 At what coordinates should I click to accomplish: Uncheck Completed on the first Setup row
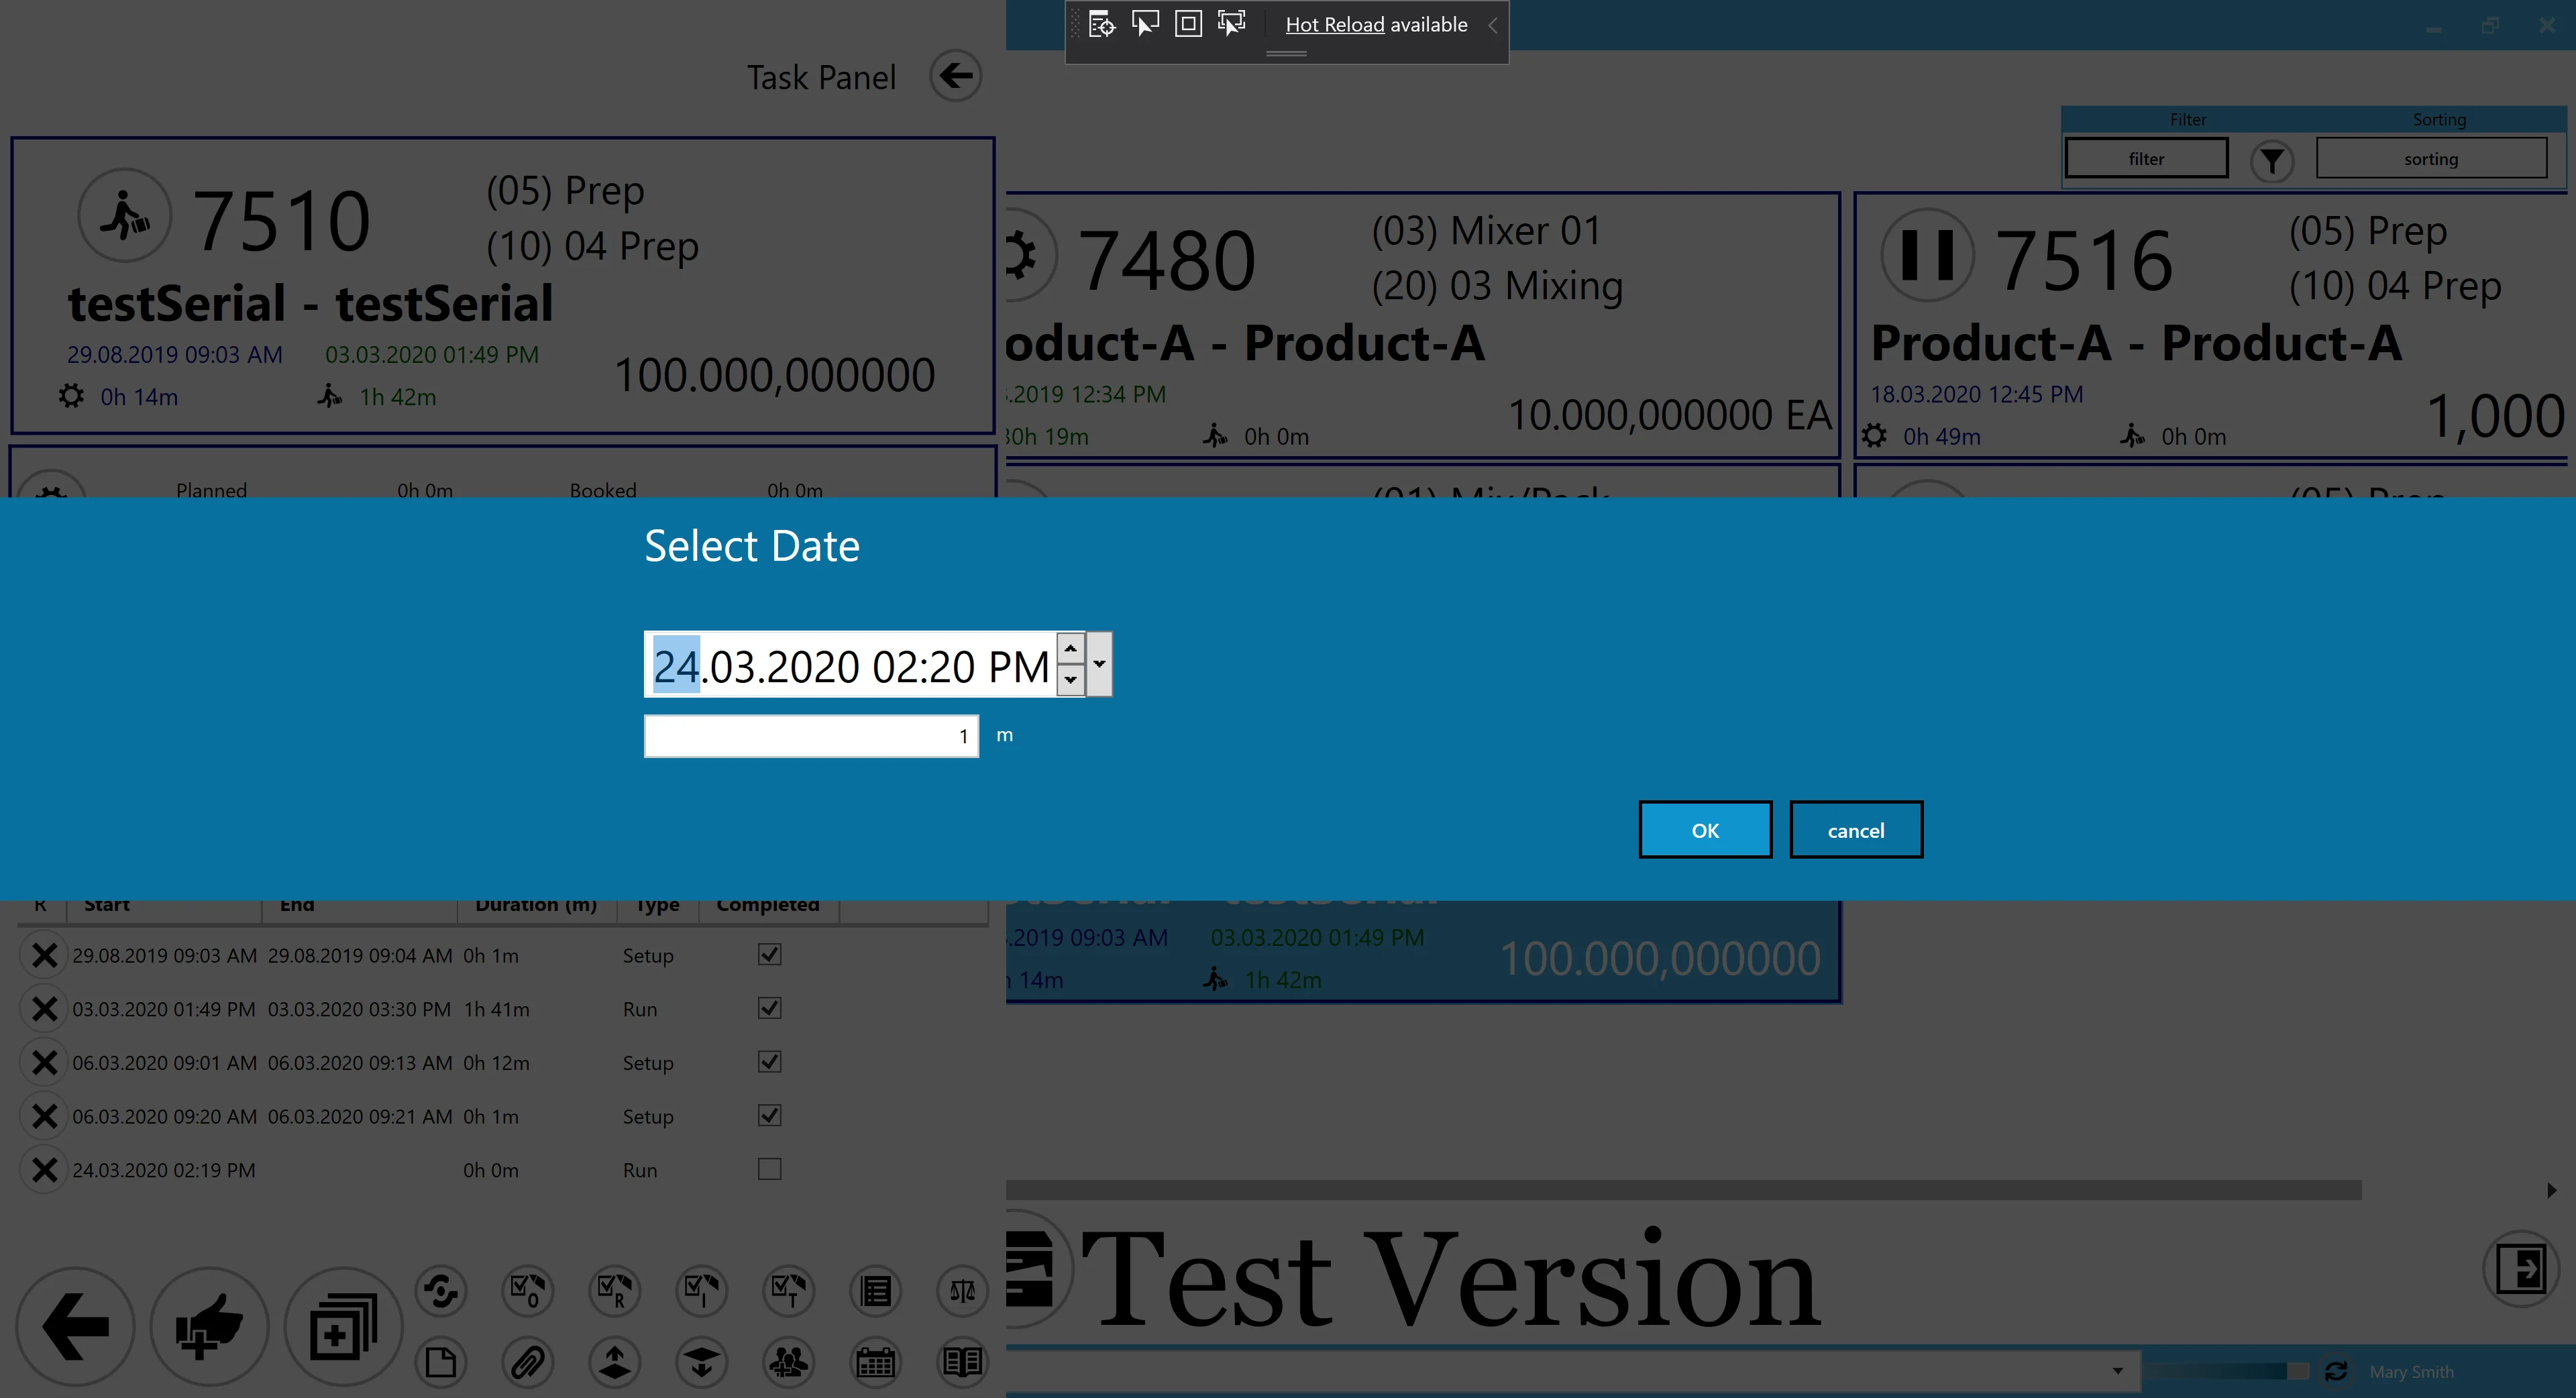[x=768, y=955]
